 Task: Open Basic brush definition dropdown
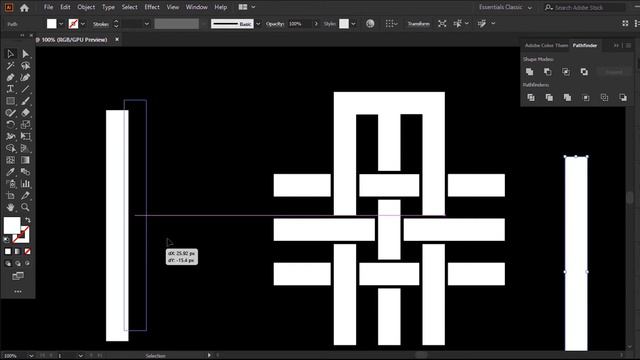coord(258,24)
